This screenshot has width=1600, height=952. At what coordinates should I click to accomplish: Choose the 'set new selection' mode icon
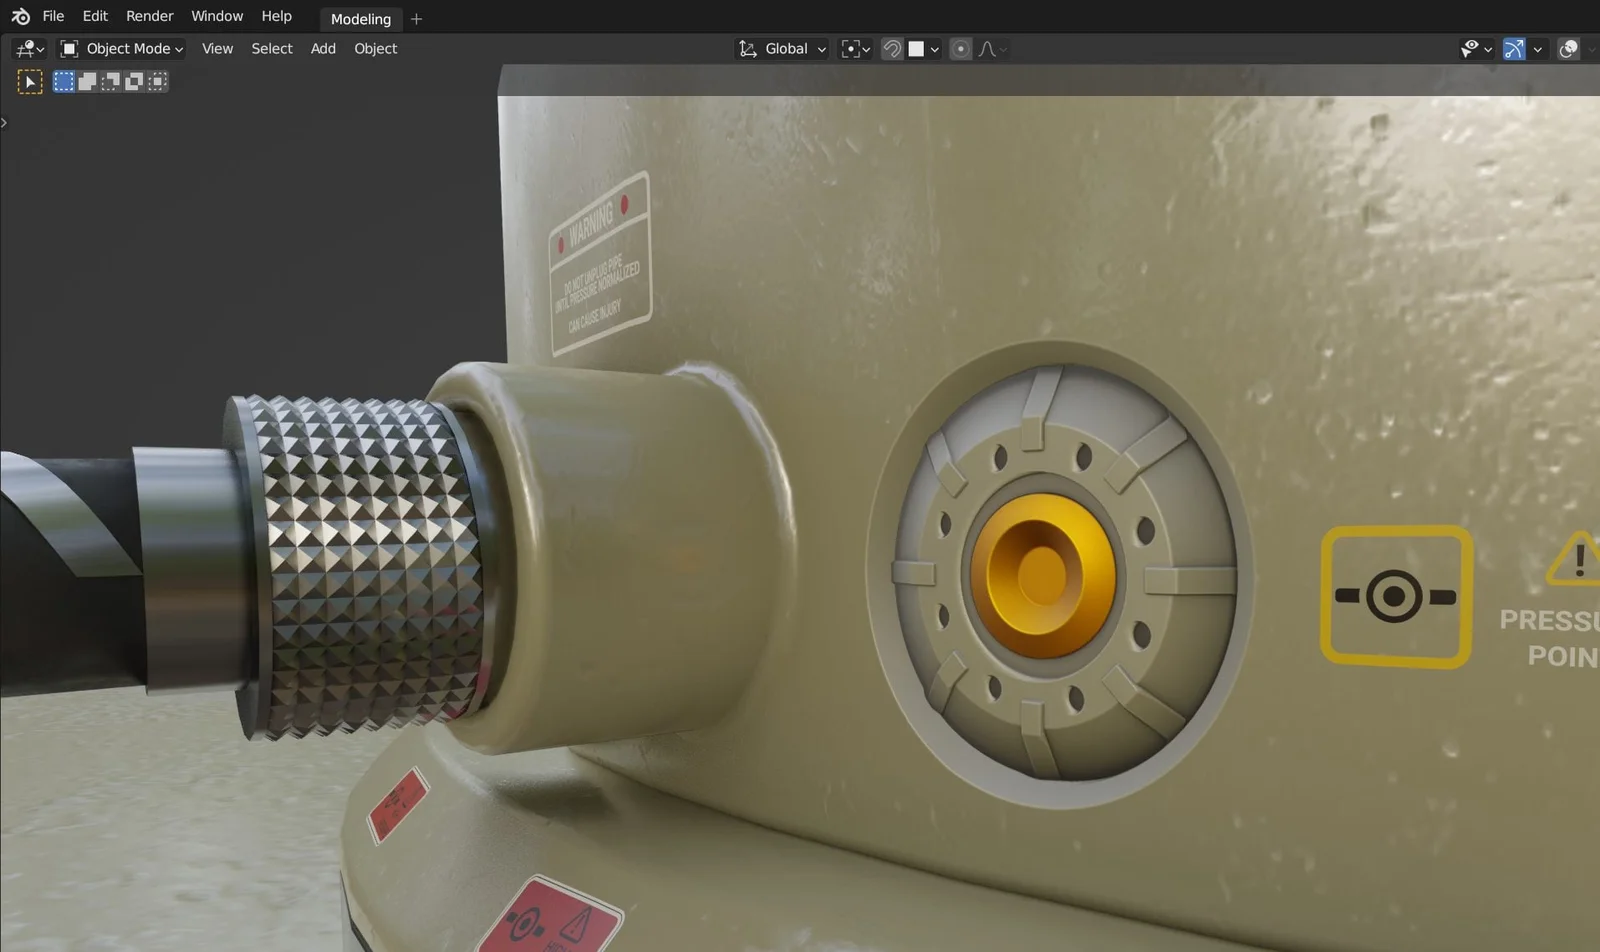tap(64, 82)
